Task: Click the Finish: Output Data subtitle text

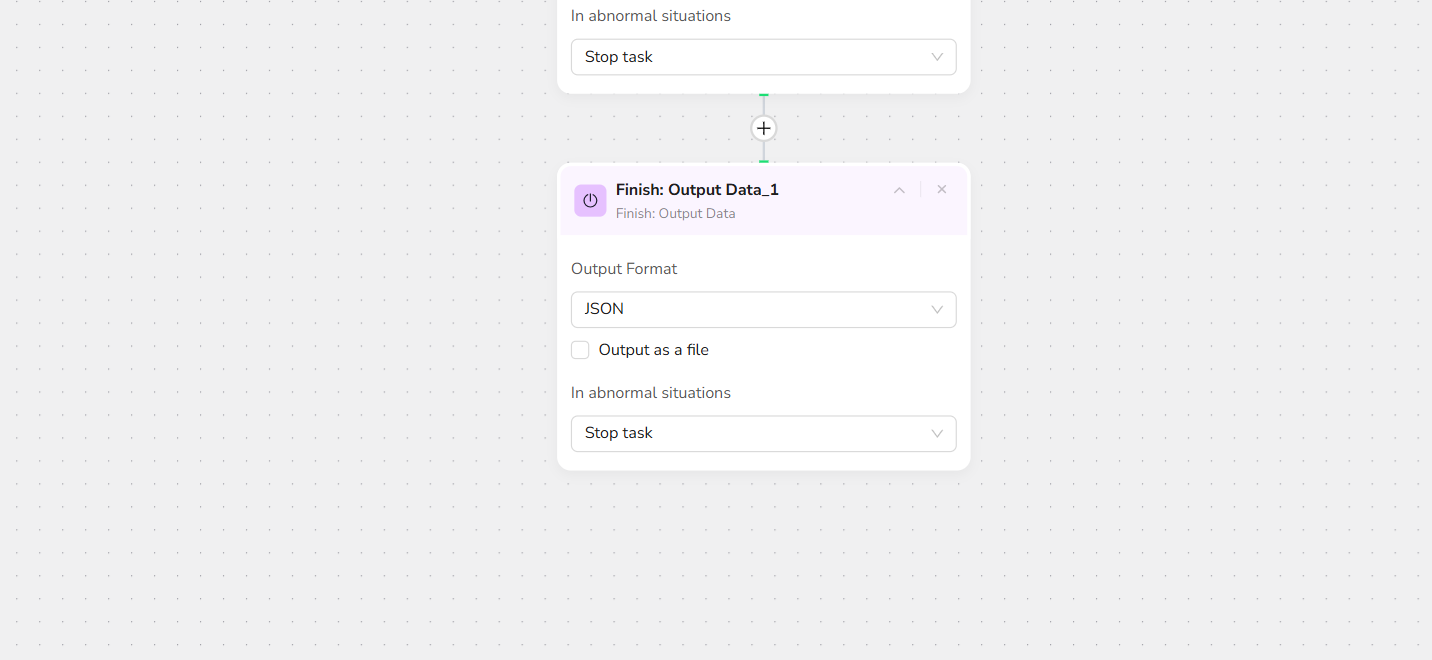Action: (x=675, y=214)
